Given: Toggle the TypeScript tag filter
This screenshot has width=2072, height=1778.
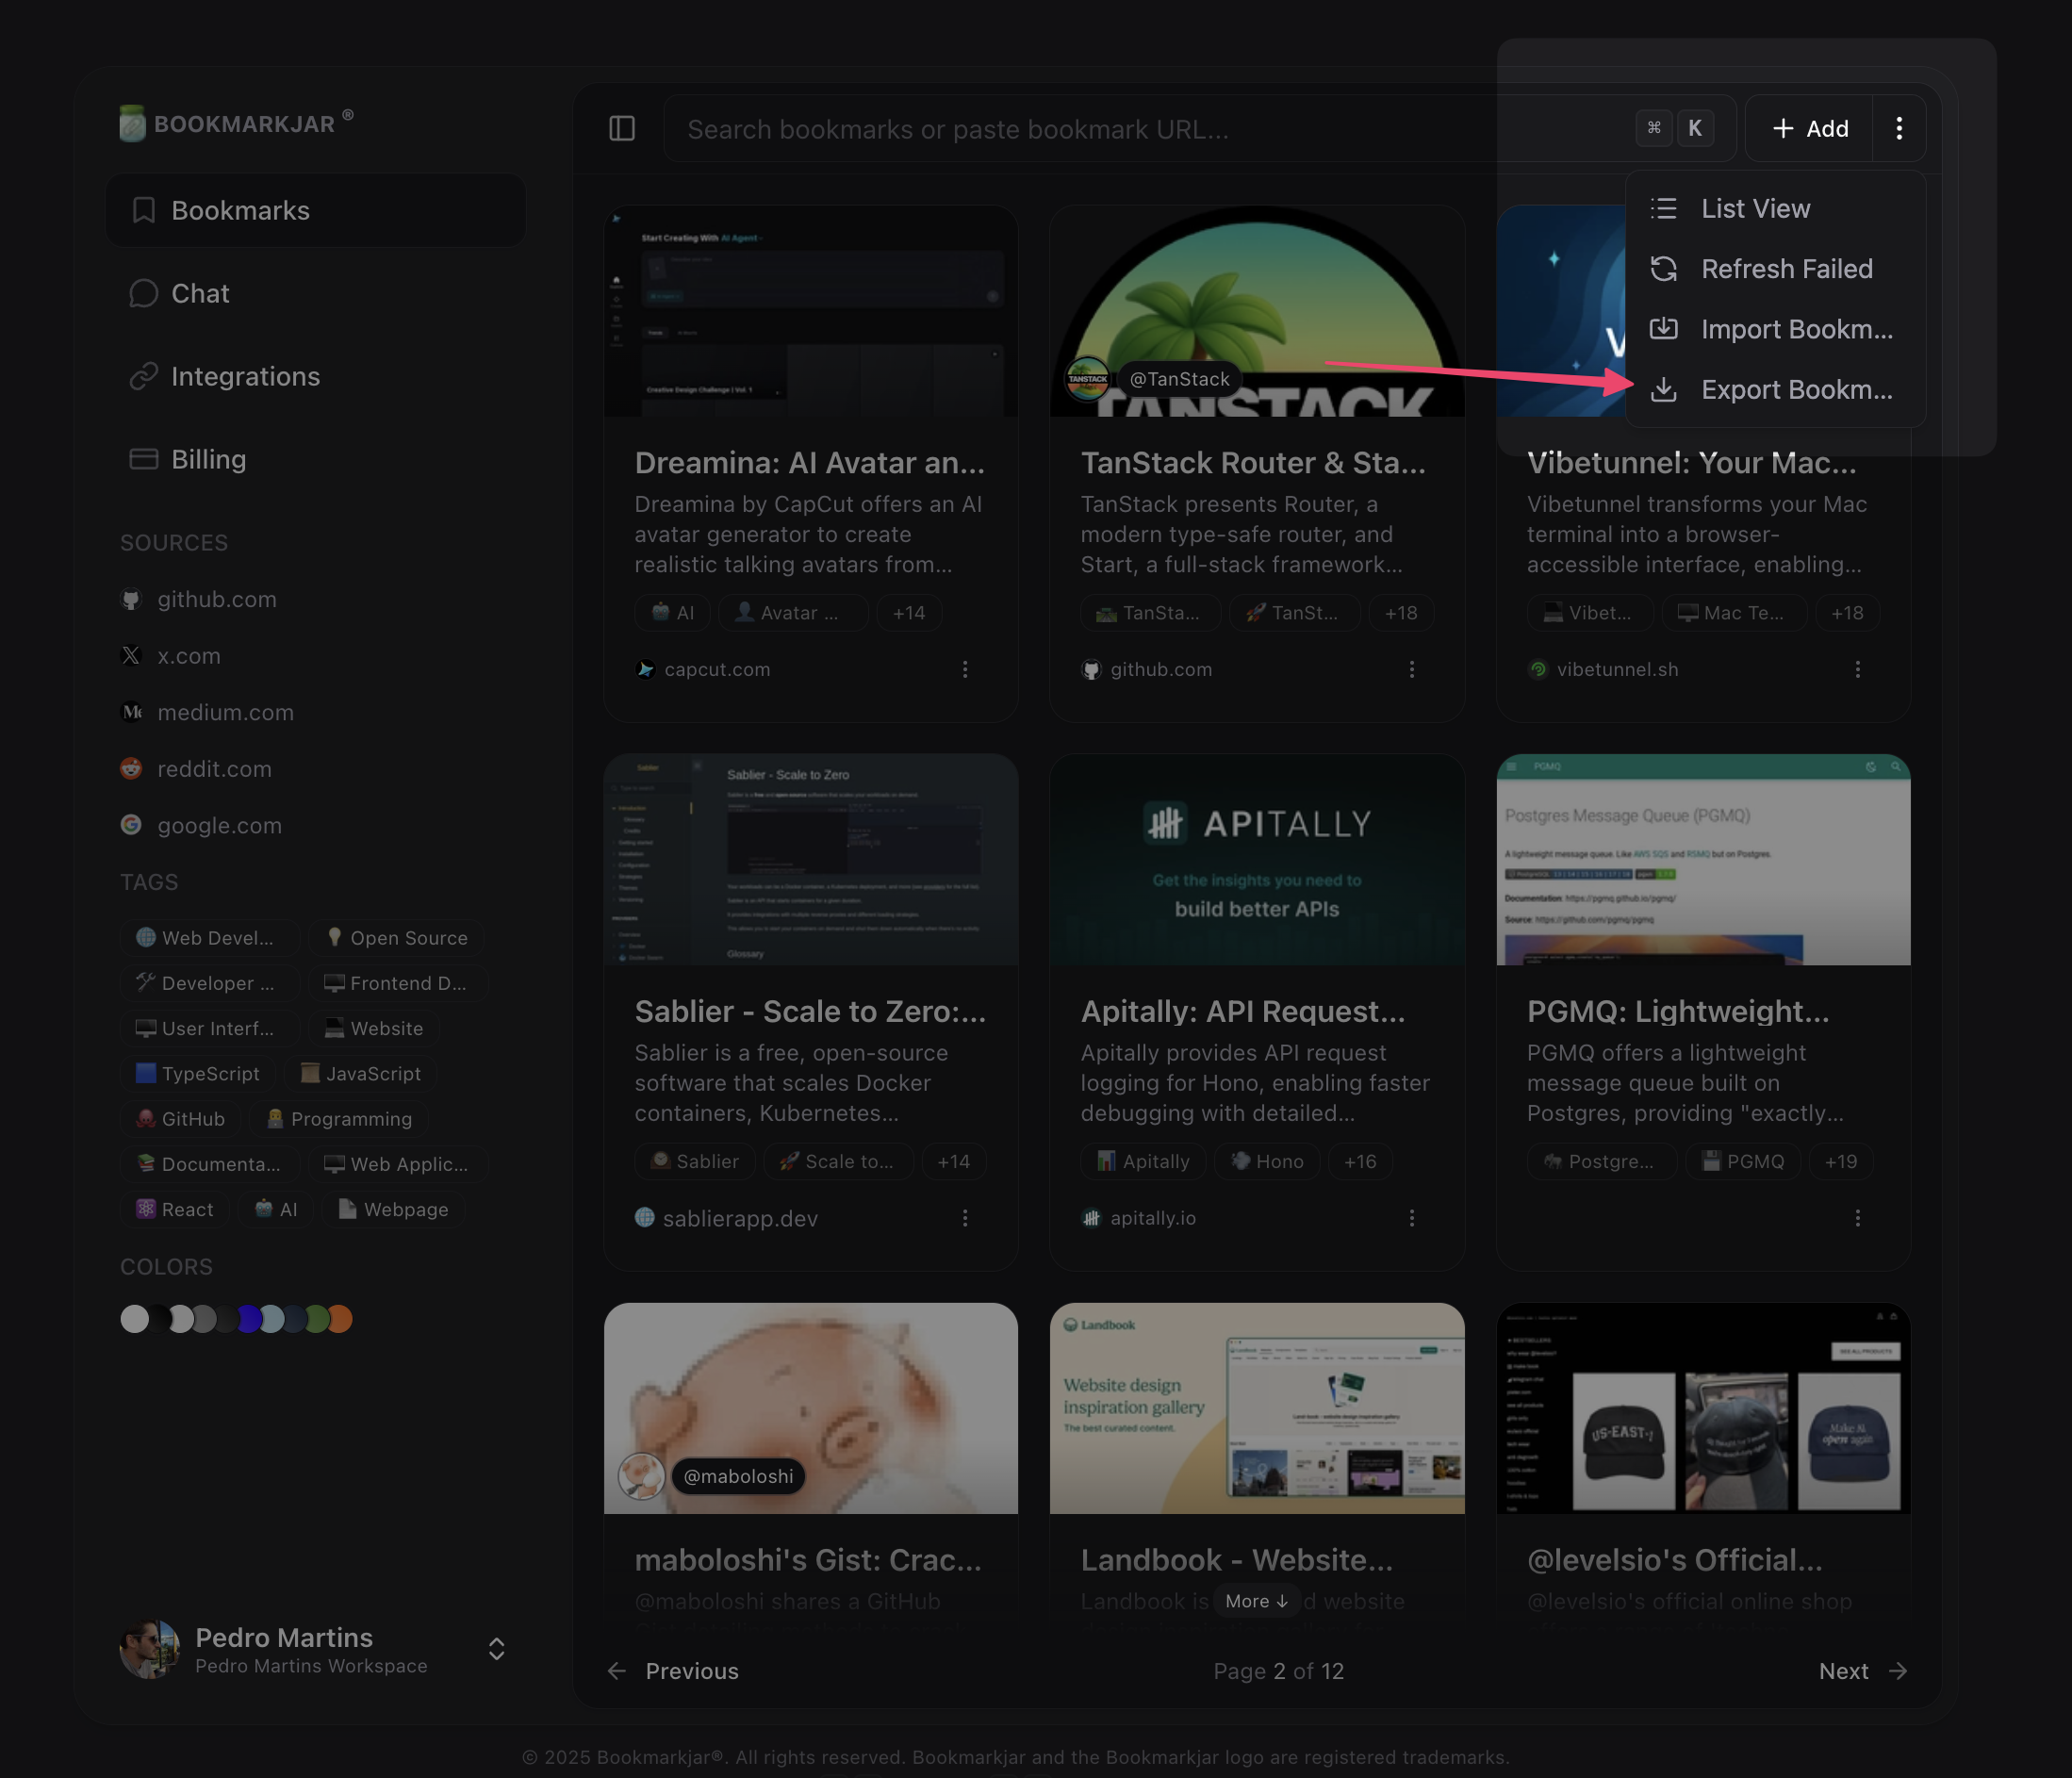Looking at the screenshot, I should [x=198, y=1073].
